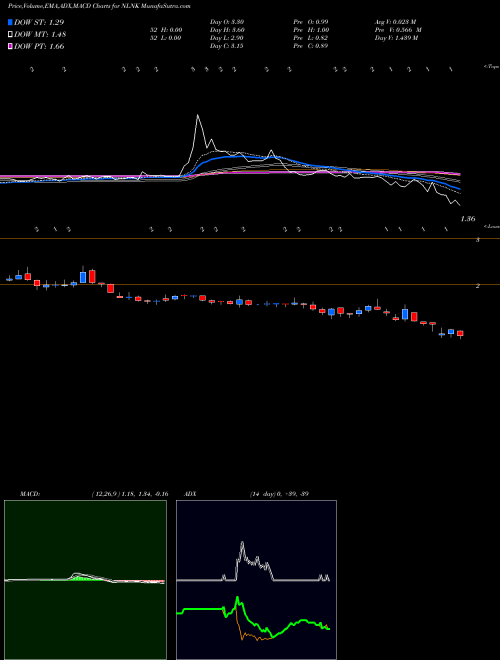The image size is (500, 660).
Task: Click the 'ADX' panel heading
Action: [x=191, y=494]
